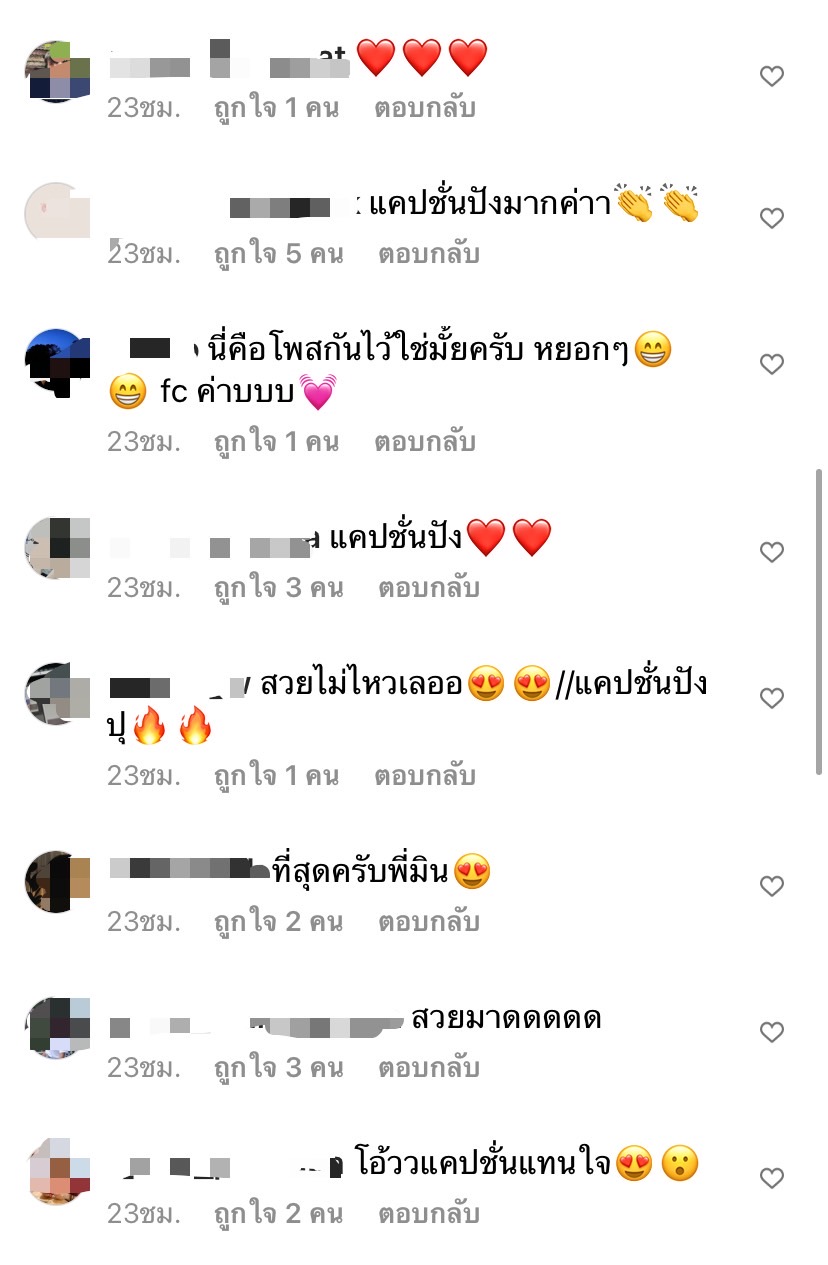
Task: Reply to the 'โอ้ววแคปชั่นแทนใจ' comment
Action: tap(429, 1214)
